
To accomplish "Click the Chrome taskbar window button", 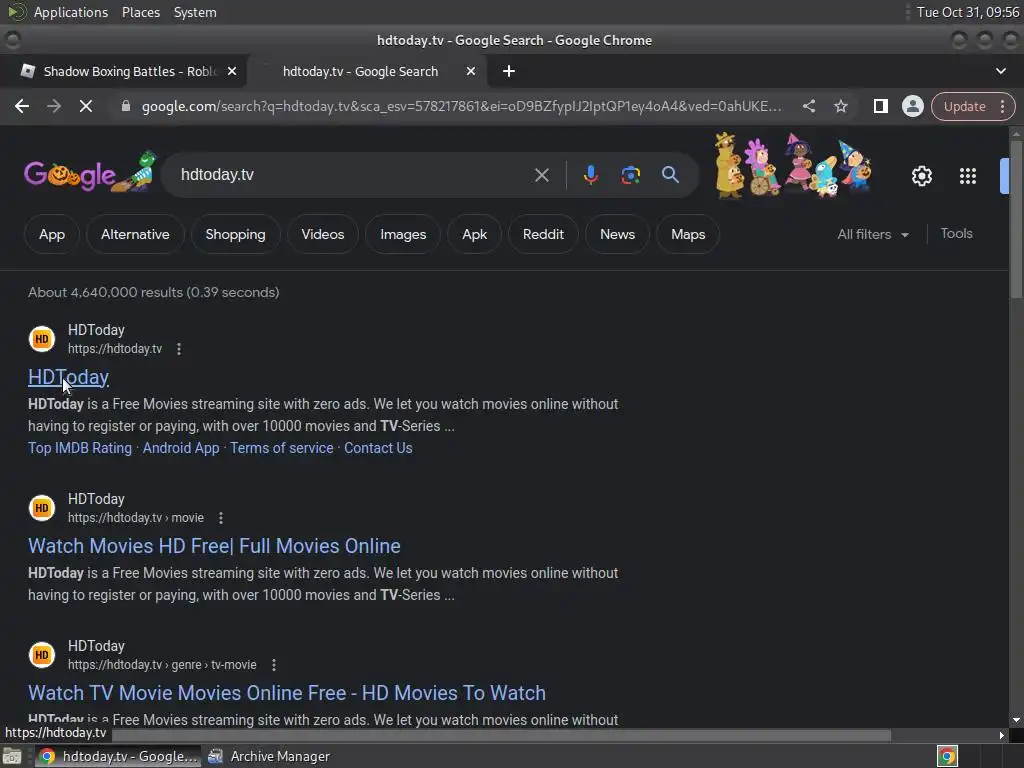I will pyautogui.click(x=118, y=756).
